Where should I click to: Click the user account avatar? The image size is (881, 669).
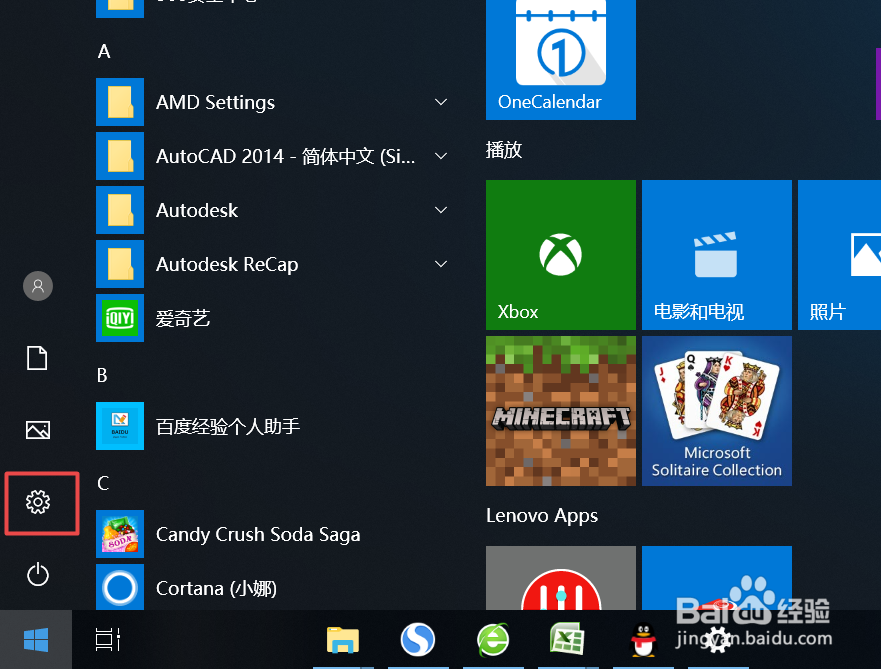click(x=38, y=286)
